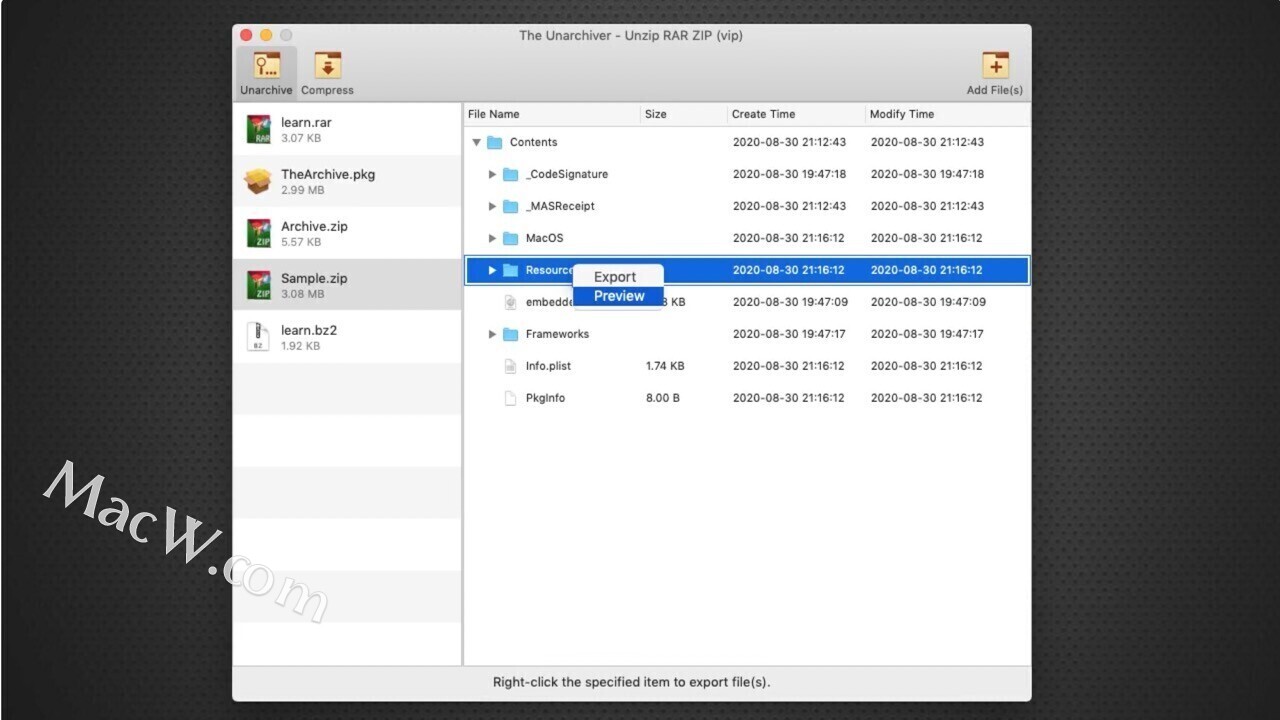Click the Contents row label
The width and height of the screenshot is (1280, 720).
click(x=534, y=142)
